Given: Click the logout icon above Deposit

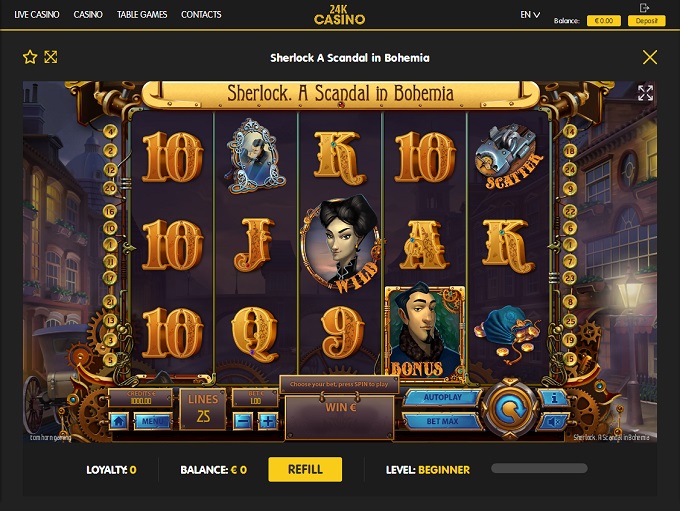Looking at the screenshot, I should 644,7.
